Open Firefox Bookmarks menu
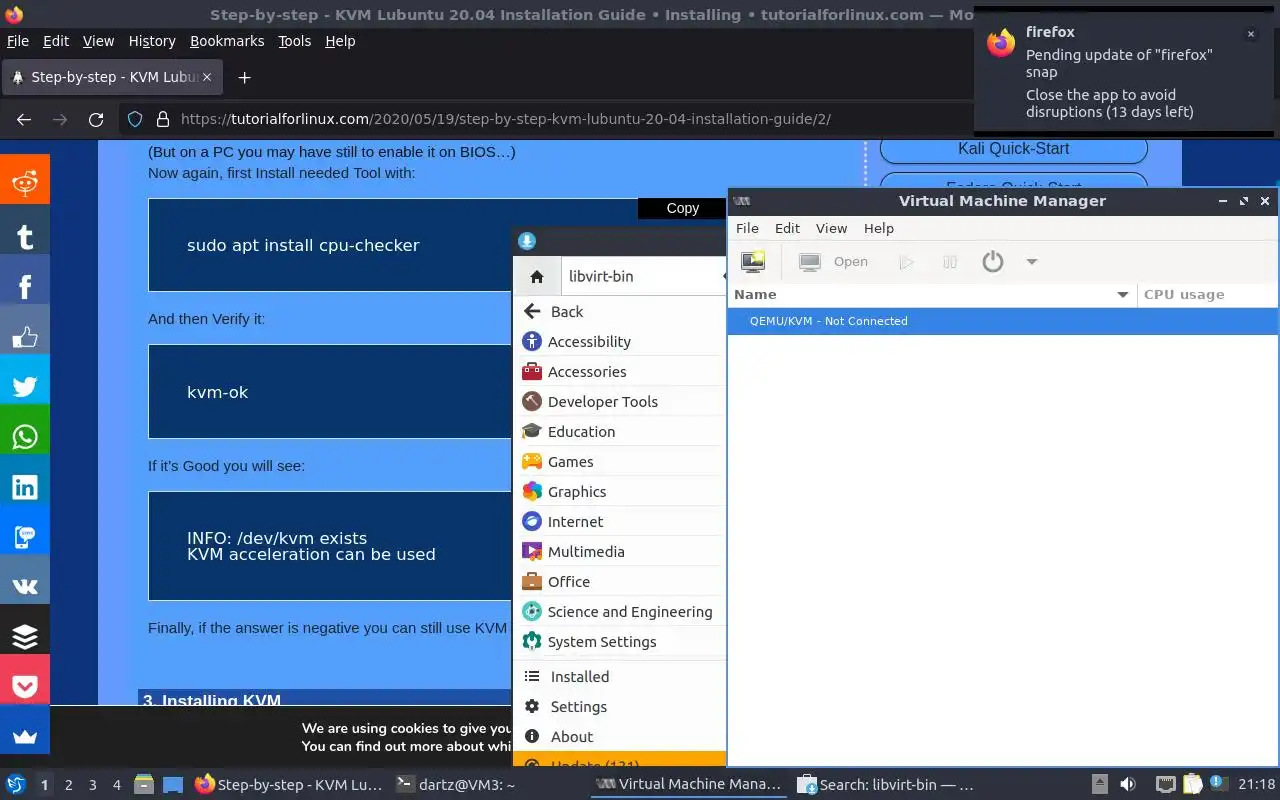This screenshot has height=800, width=1280. (227, 41)
